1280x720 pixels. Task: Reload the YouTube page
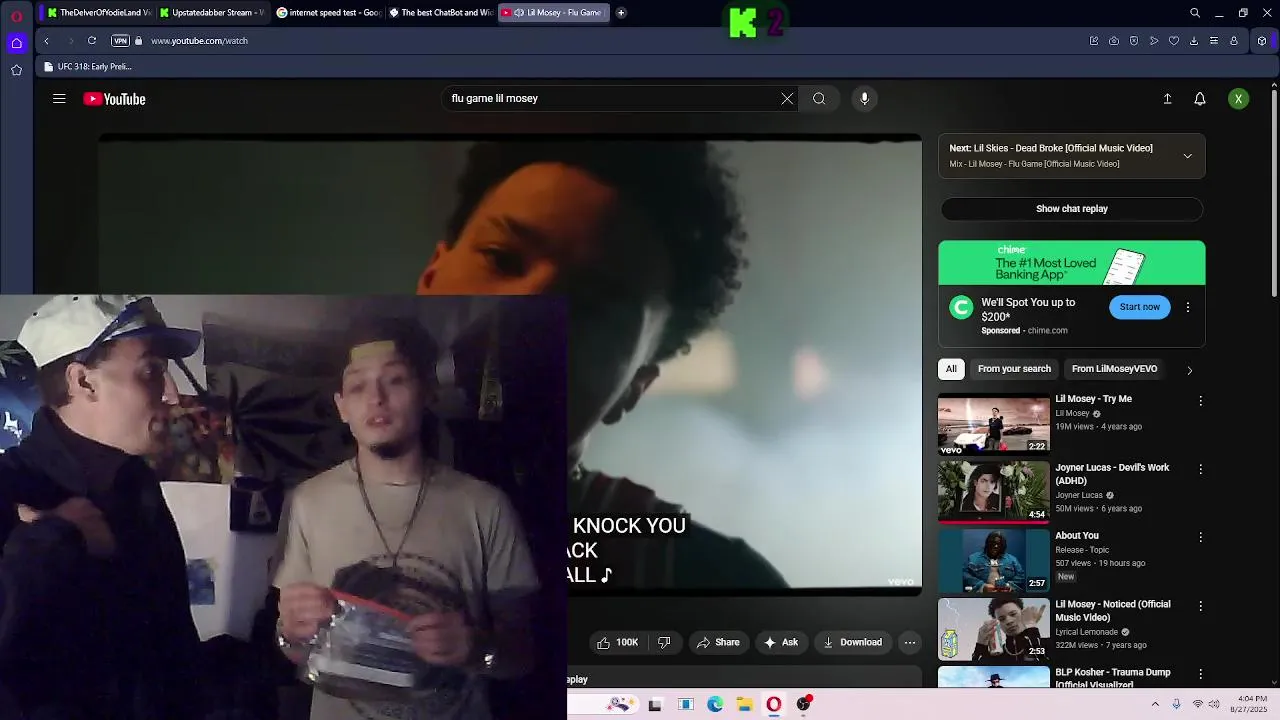coord(92,41)
